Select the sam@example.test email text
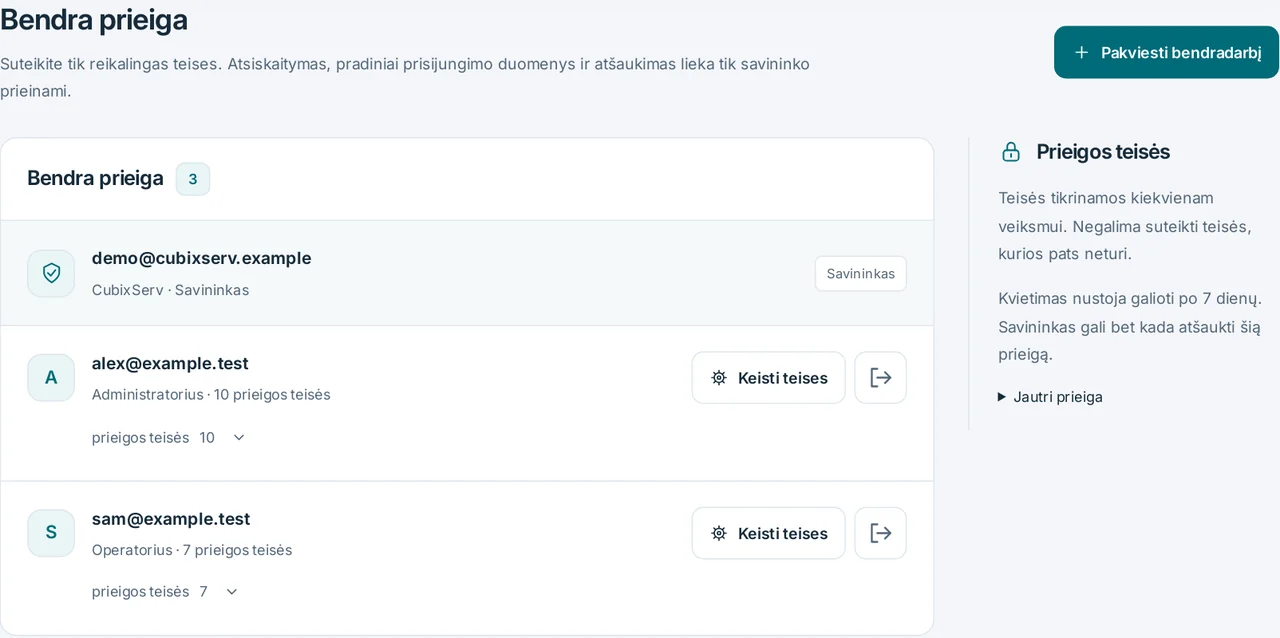The height and width of the screenshot is (638, 1280). [x=171, y=519]
